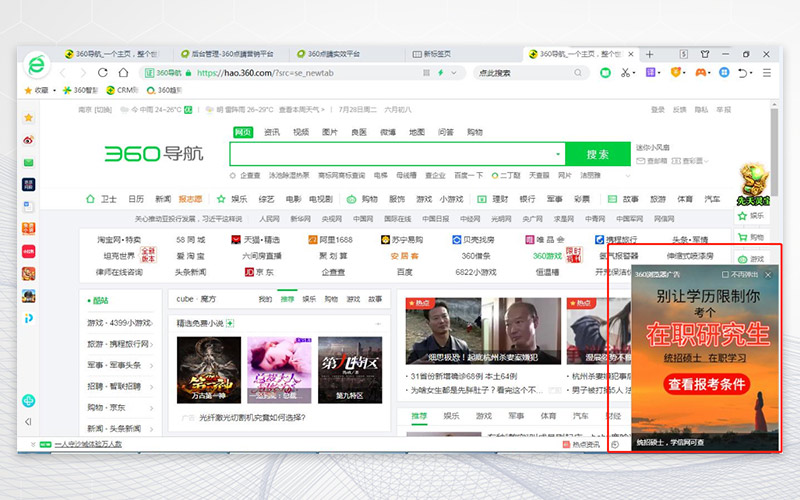Open the 收藏 bookmarks dropdown dot

coord(54,90)
